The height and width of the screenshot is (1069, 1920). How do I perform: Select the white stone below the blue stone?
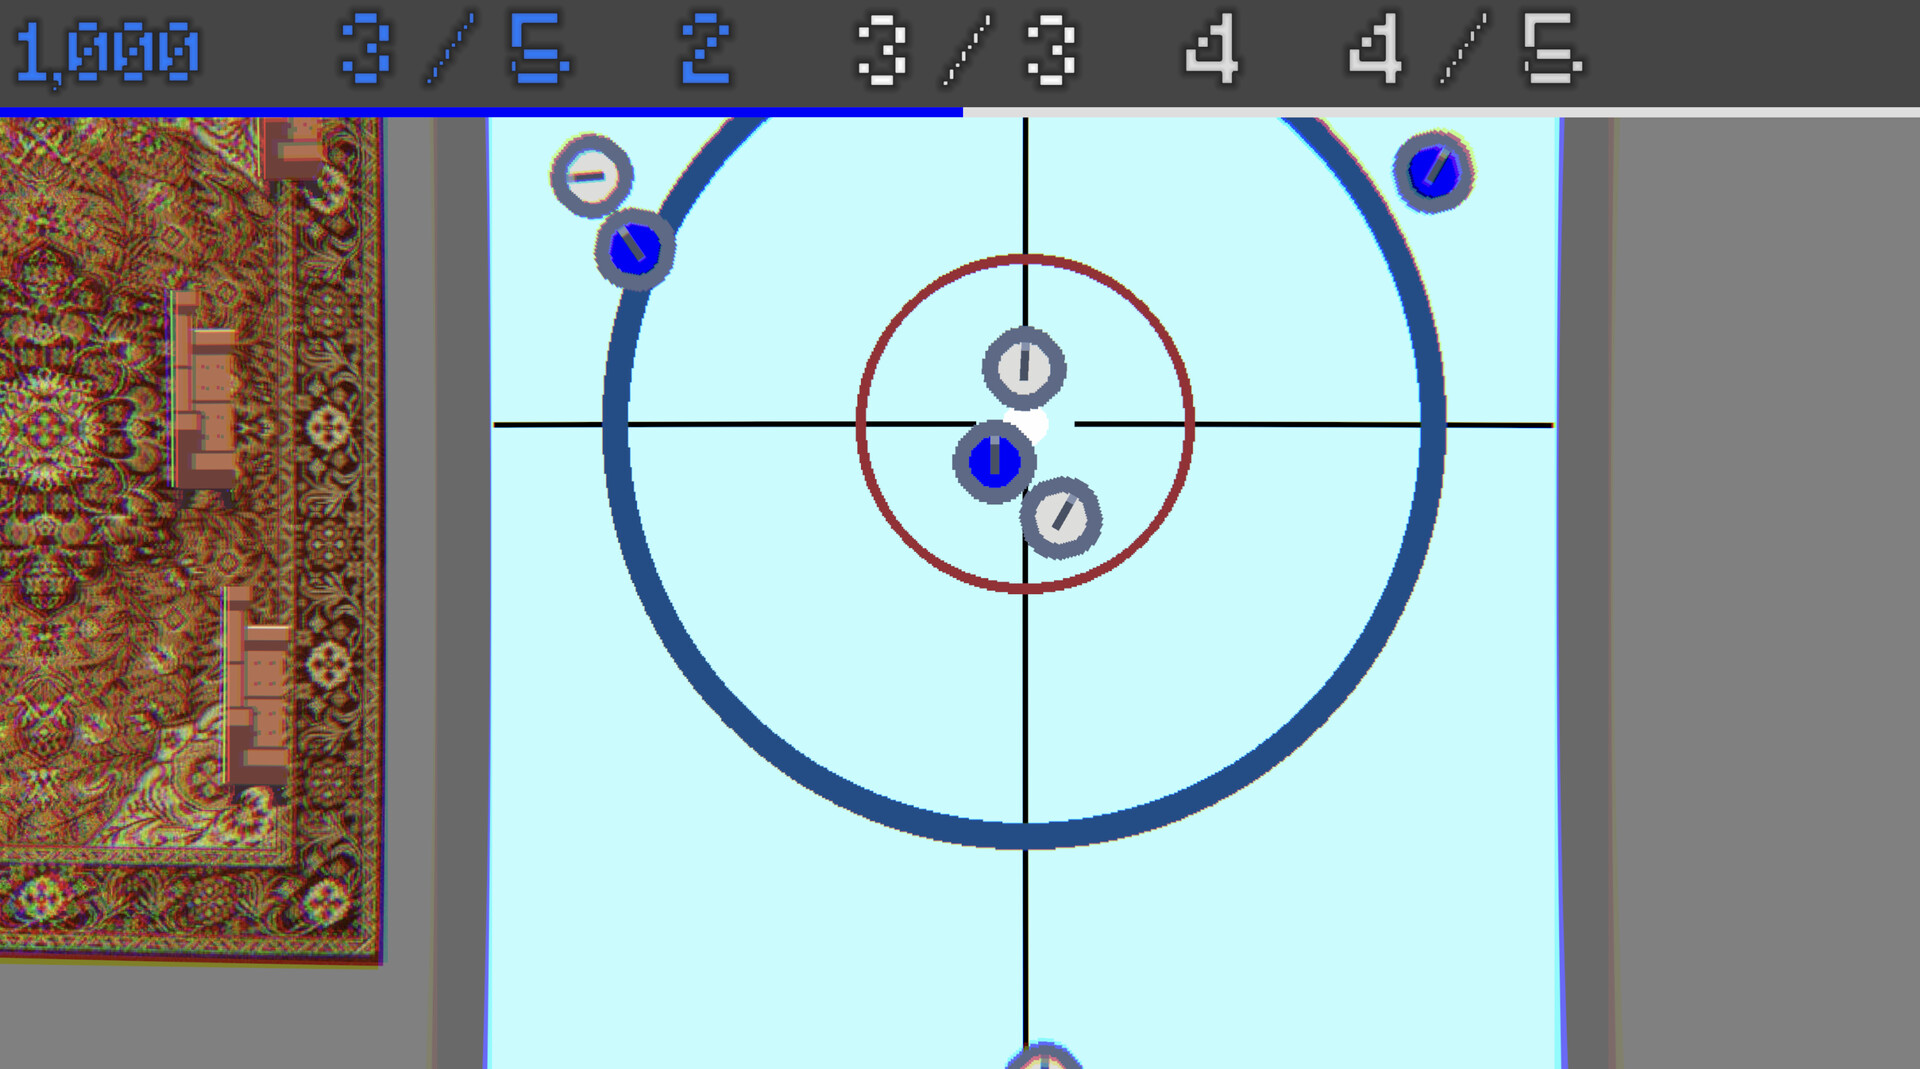click(1060, 519)
